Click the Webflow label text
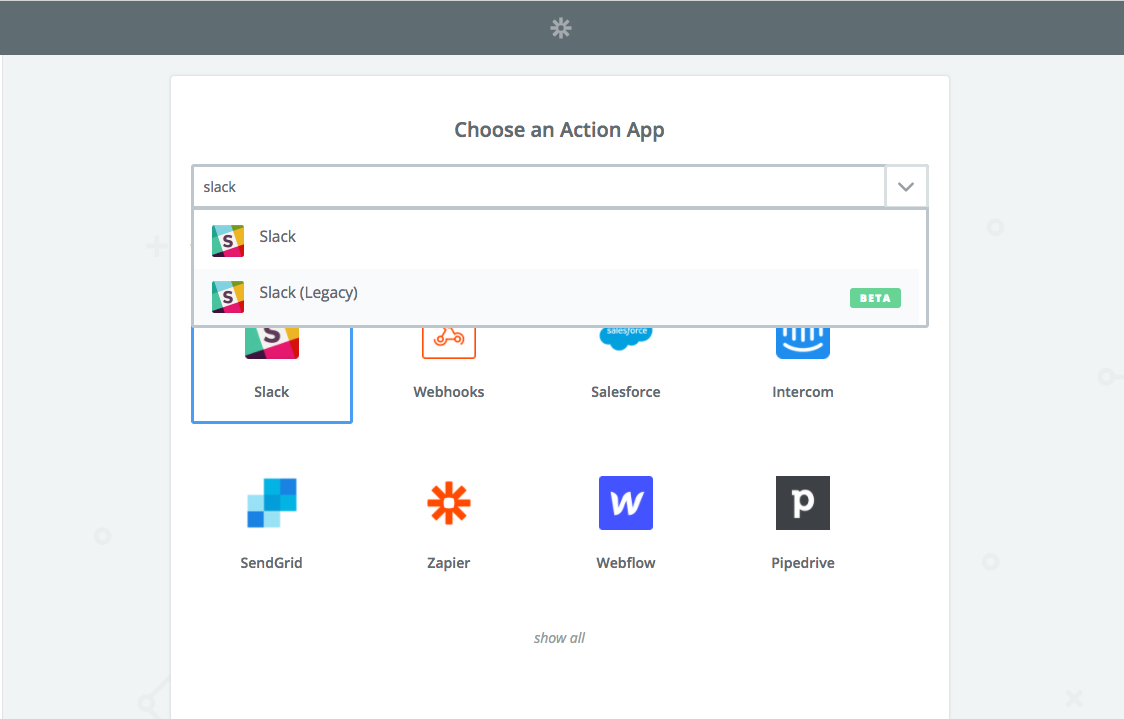The image size is (1124, 719). [626, 563]
